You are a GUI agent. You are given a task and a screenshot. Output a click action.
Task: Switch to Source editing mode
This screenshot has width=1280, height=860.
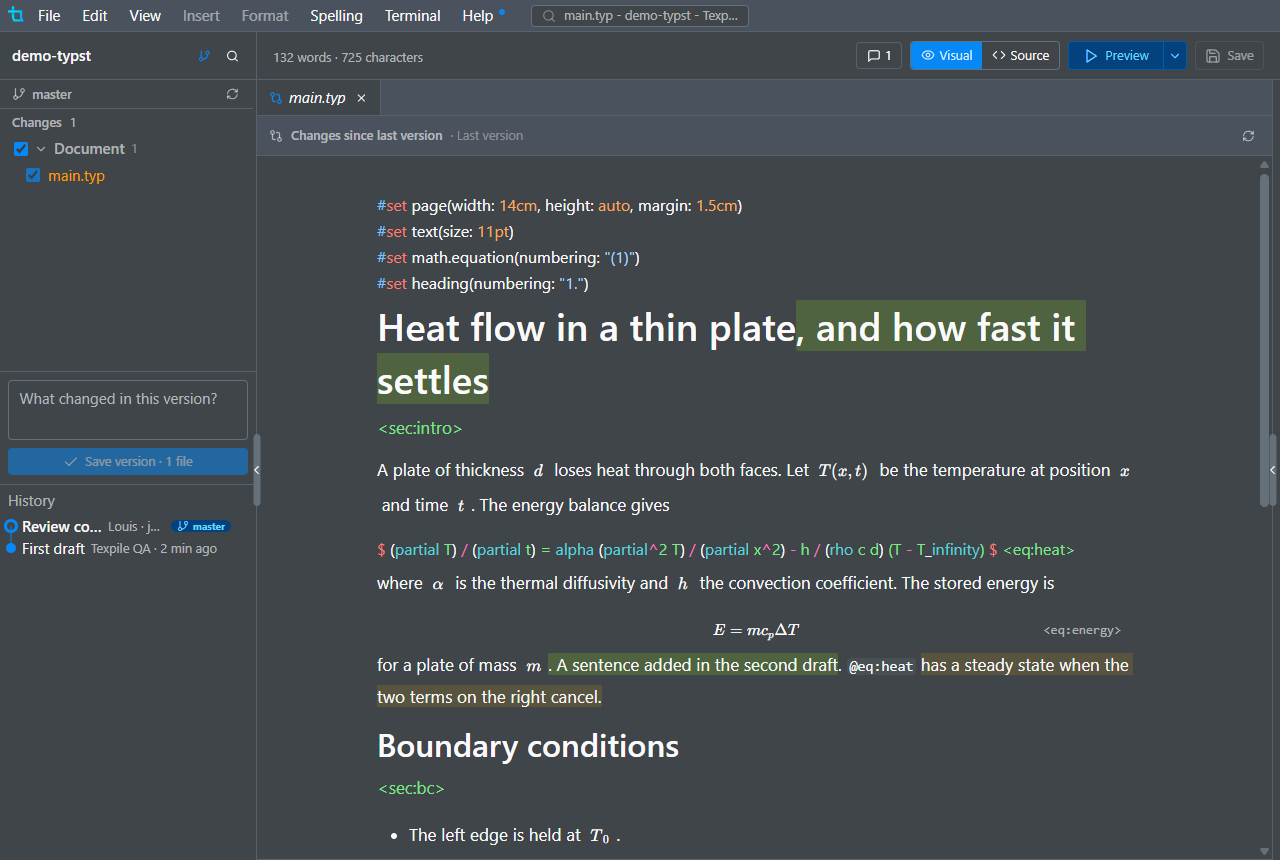click(1020, 56)
